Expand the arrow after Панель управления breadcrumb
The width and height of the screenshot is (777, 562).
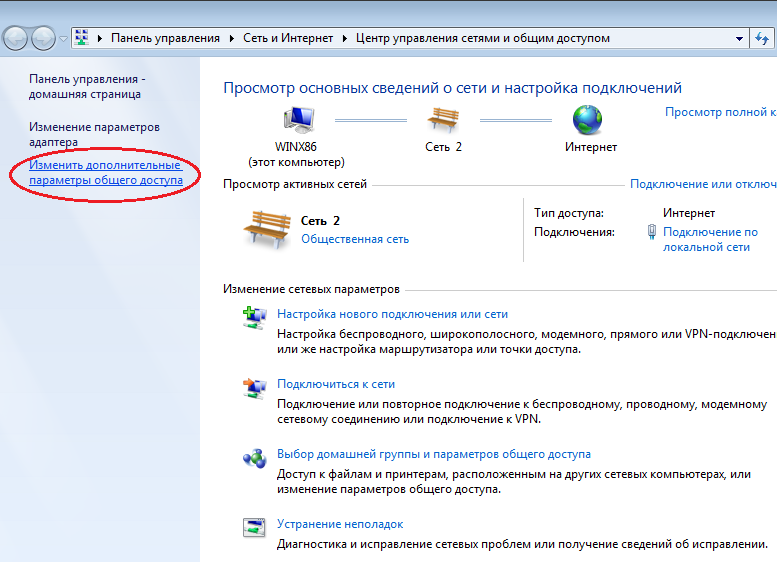[x=230, y=38]
